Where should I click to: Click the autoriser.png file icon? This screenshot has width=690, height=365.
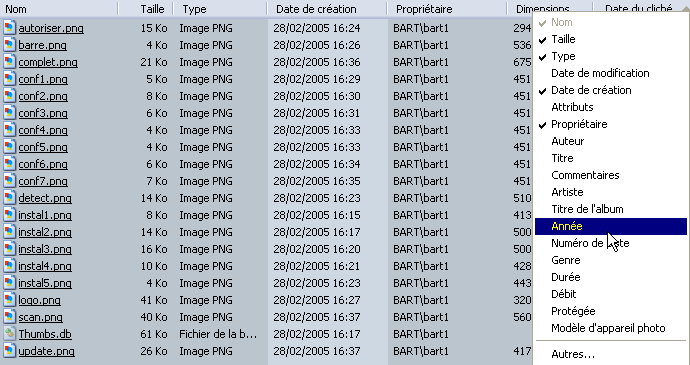pyautogui.click(x=9, y=28)
